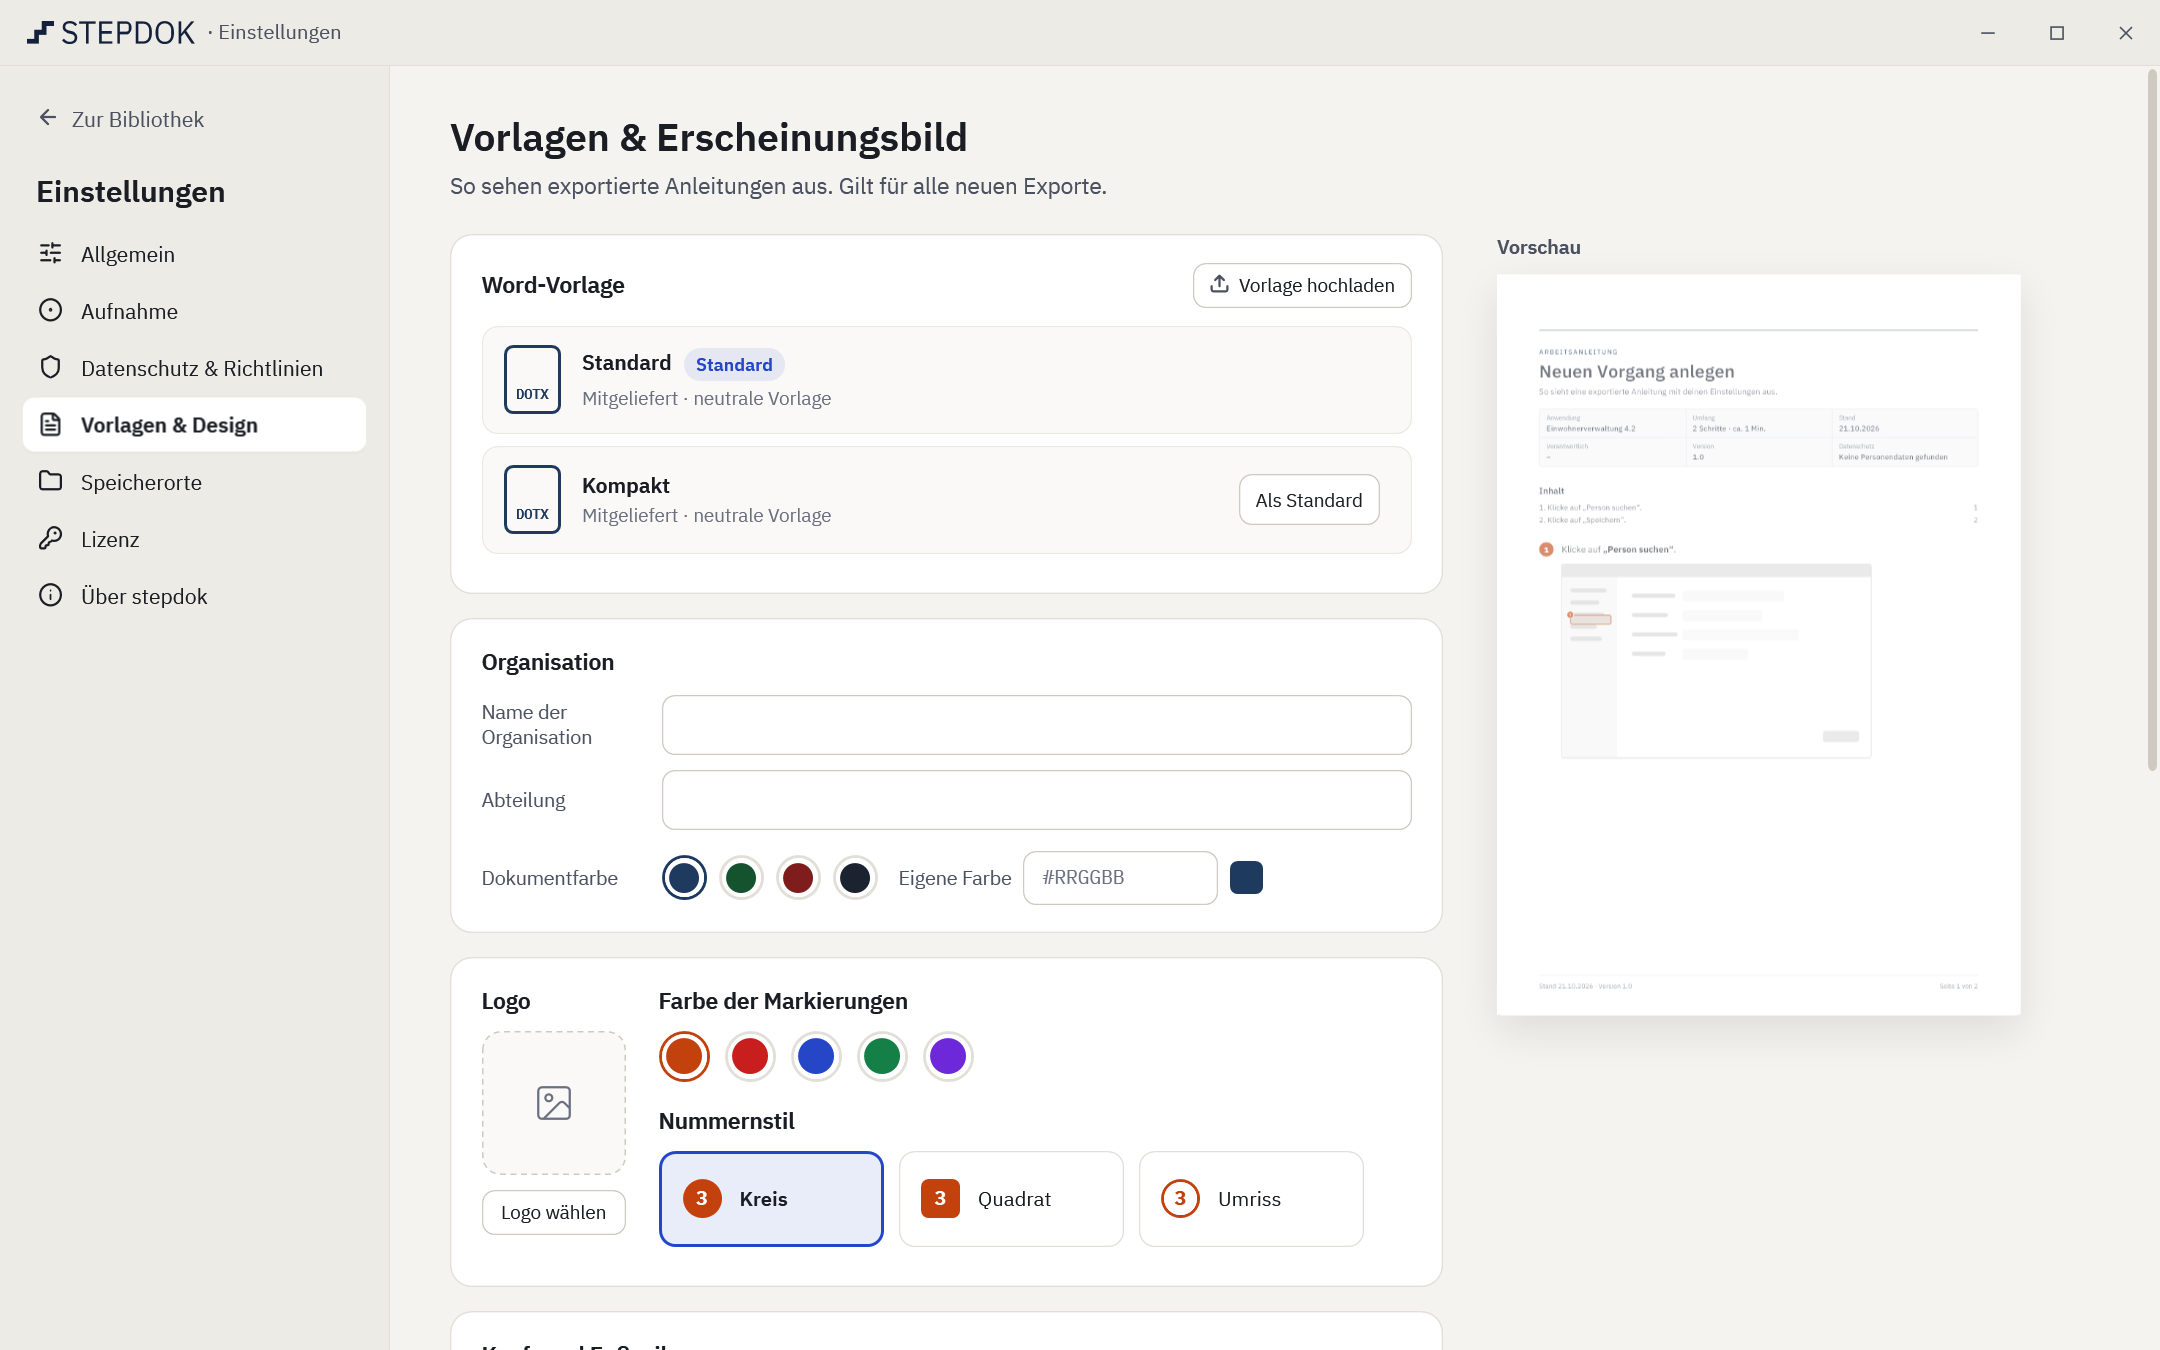Open the Aufnahme settings section
2160x1350 pixels.
tap(194, 311)
